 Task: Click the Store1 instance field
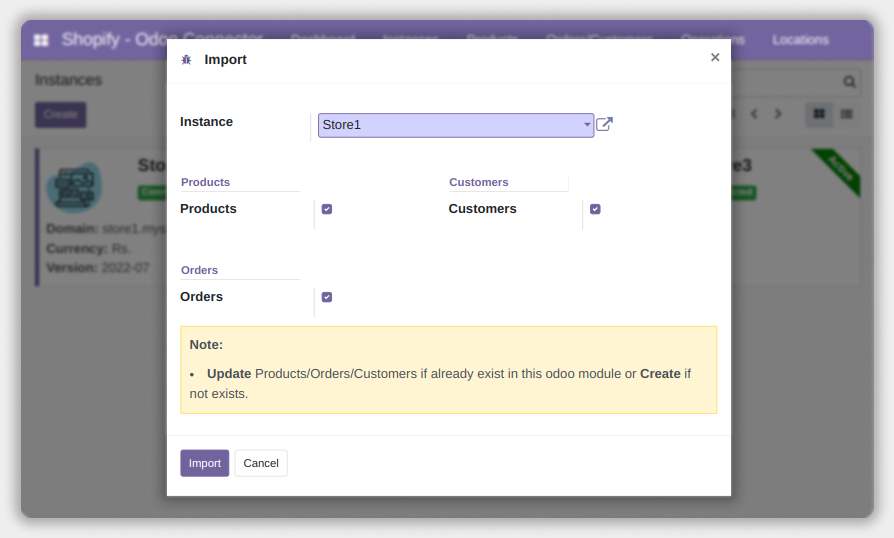pos(456,125)
